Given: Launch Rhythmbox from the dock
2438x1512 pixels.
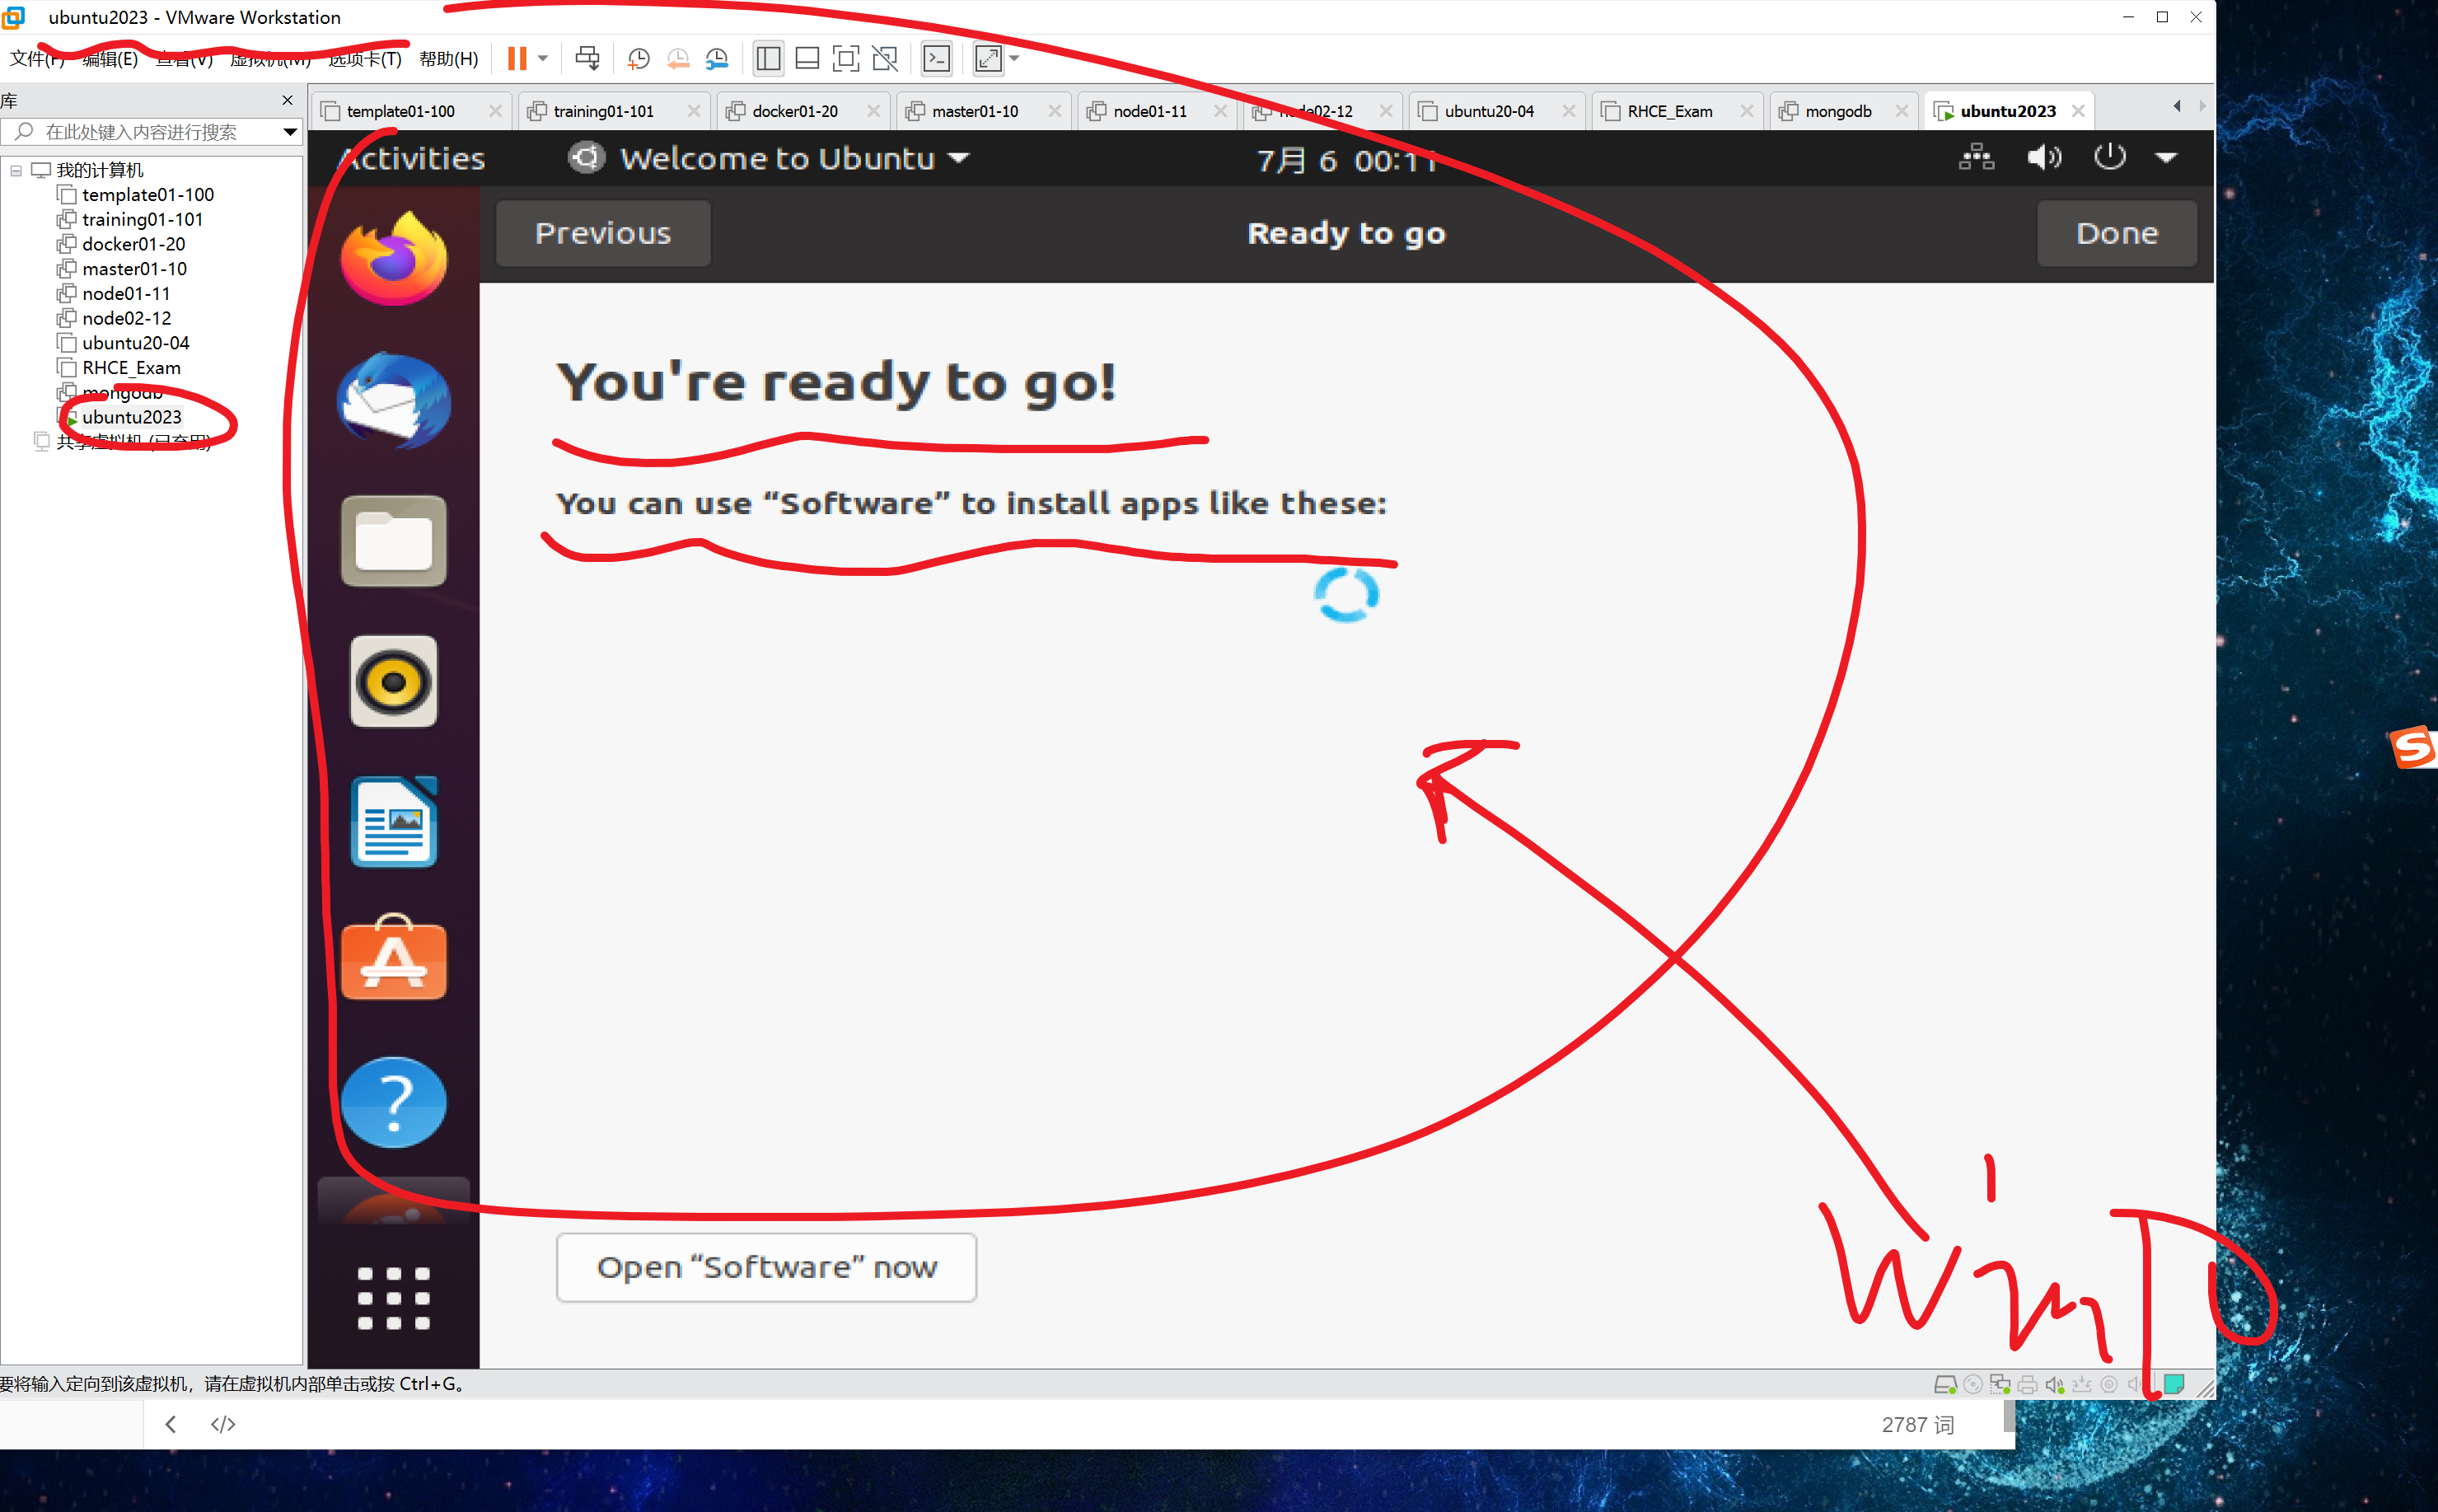Looking at the screenshot, I should click(394, 682).
